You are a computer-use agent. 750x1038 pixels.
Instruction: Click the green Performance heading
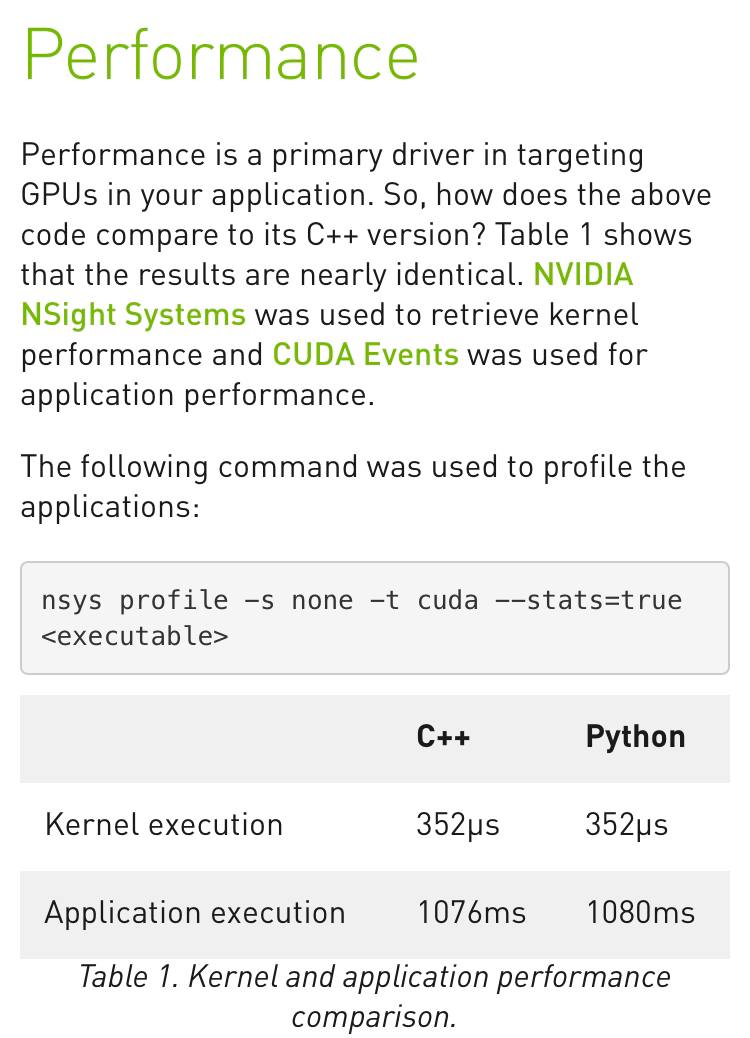coord(221,56)
